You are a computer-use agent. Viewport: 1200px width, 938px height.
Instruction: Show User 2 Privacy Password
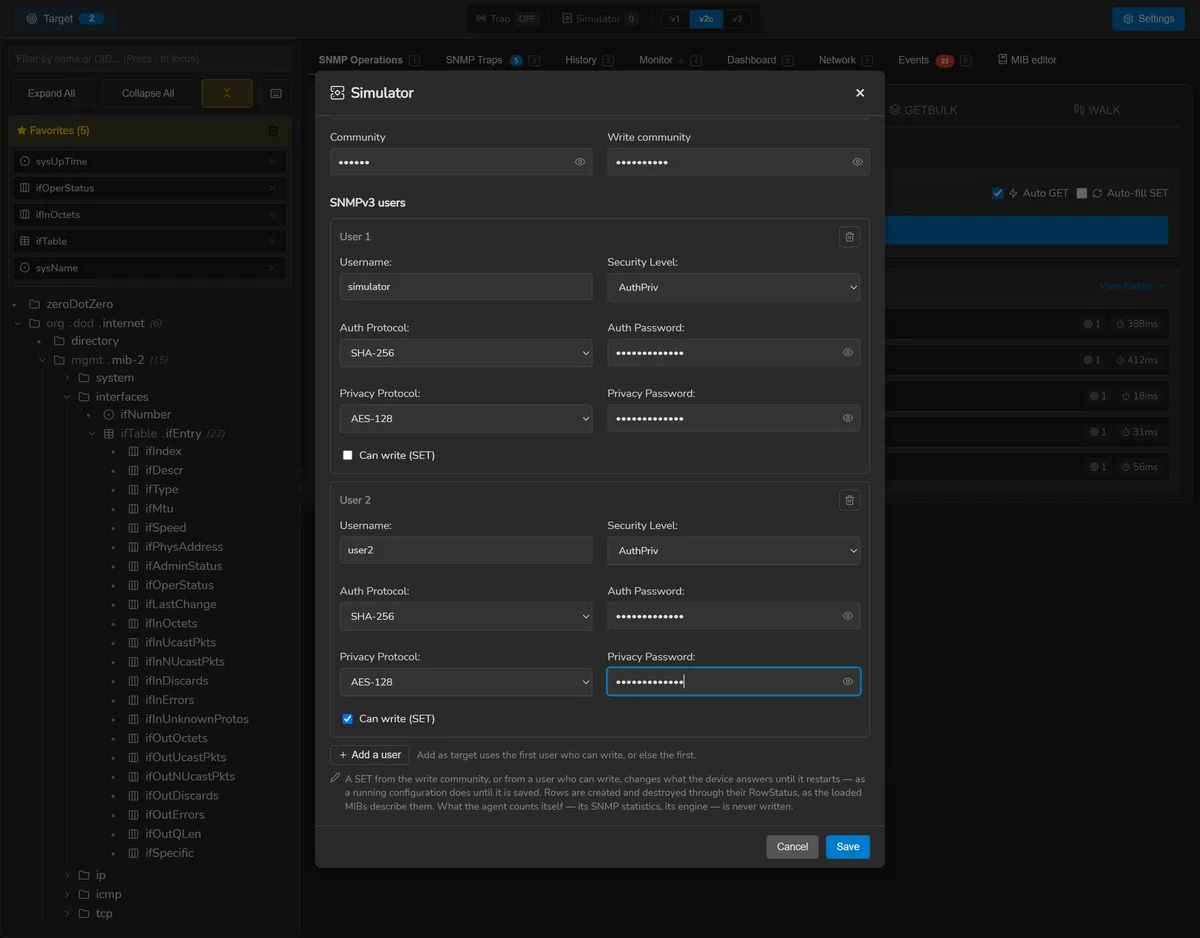tap(847, 682)
